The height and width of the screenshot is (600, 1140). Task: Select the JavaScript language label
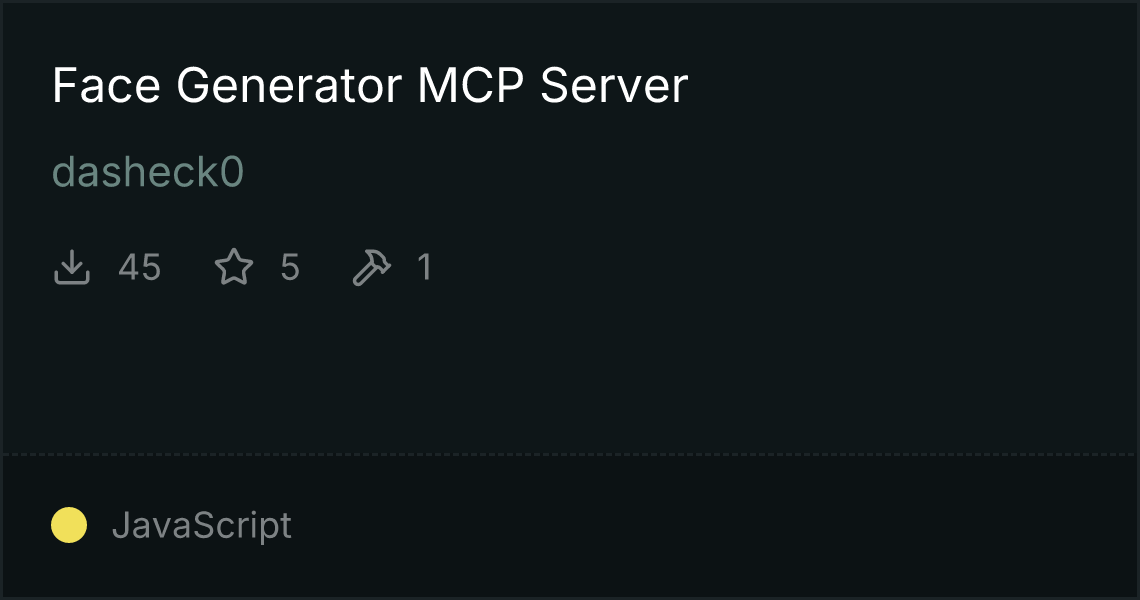[x=201, y=525]
